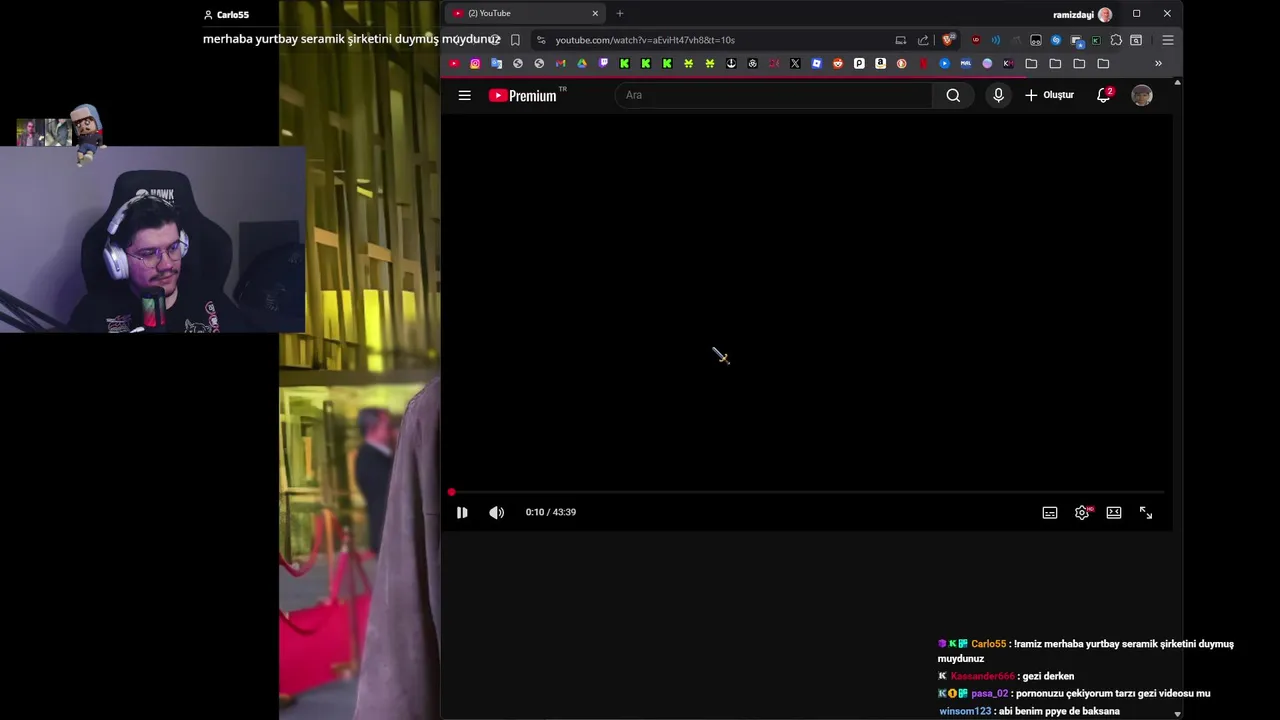
Task: Open the YouTube account avatar menu
Action: click(x=1142, y=95)
